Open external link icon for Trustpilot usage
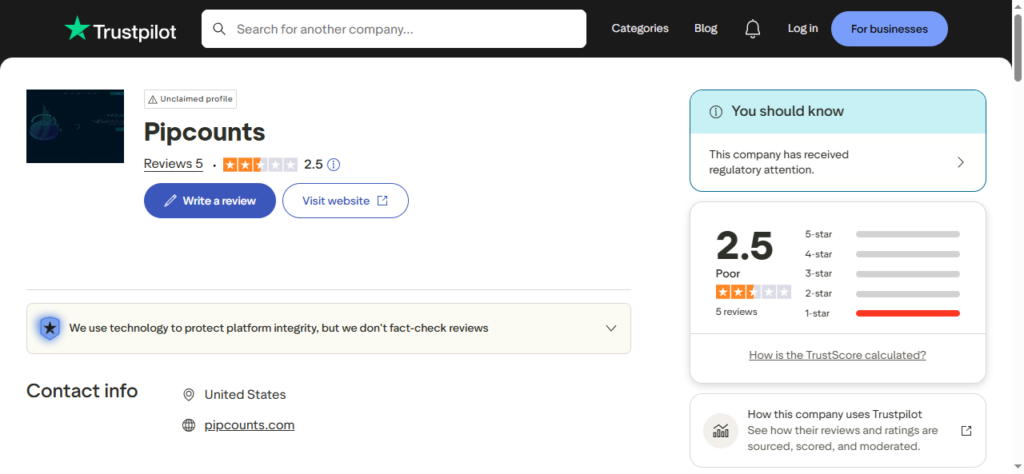 966,430
